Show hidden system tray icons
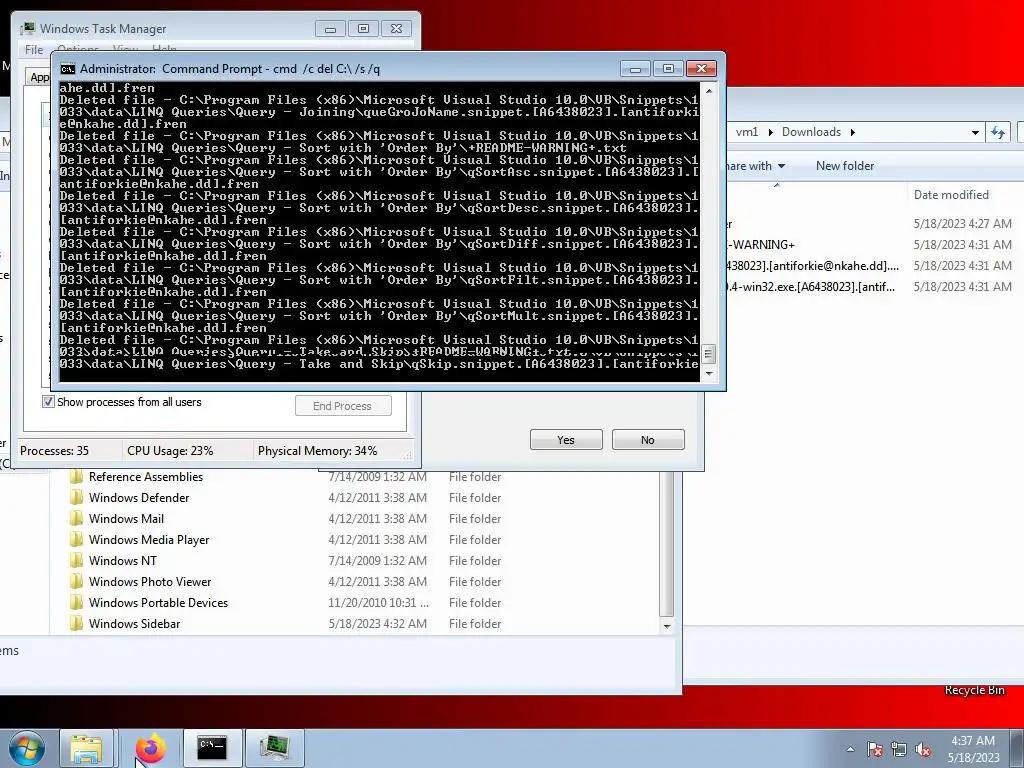This screenshot has height=768, width=1024. pyautogui.click(x=850, y=749)
